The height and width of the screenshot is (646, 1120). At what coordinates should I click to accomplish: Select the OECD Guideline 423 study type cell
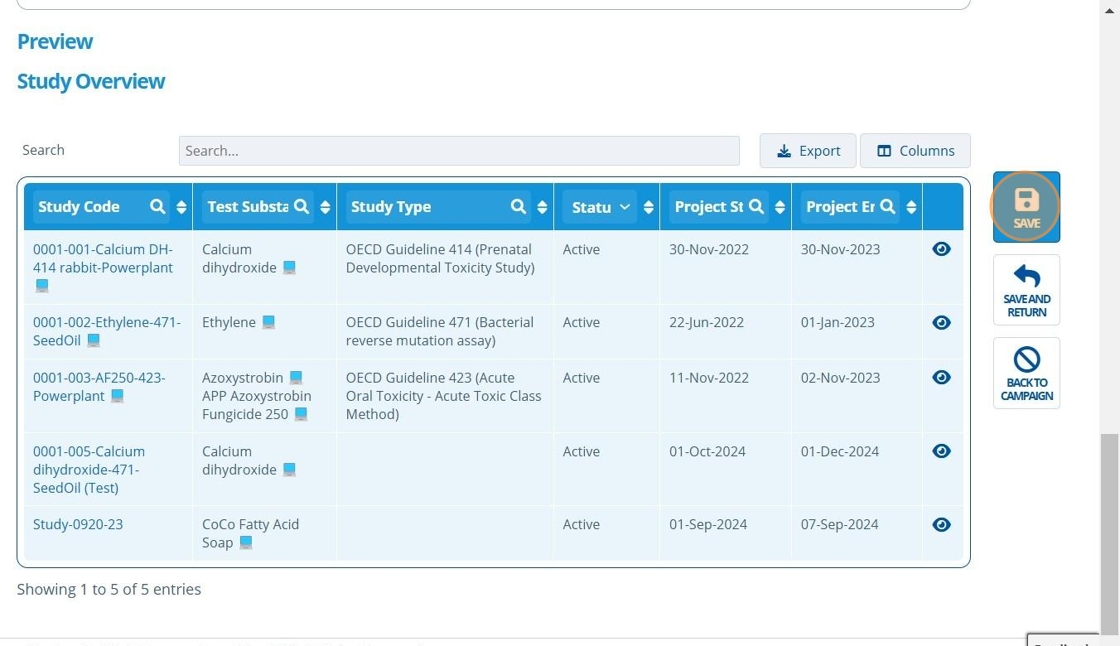coord(445,395)
